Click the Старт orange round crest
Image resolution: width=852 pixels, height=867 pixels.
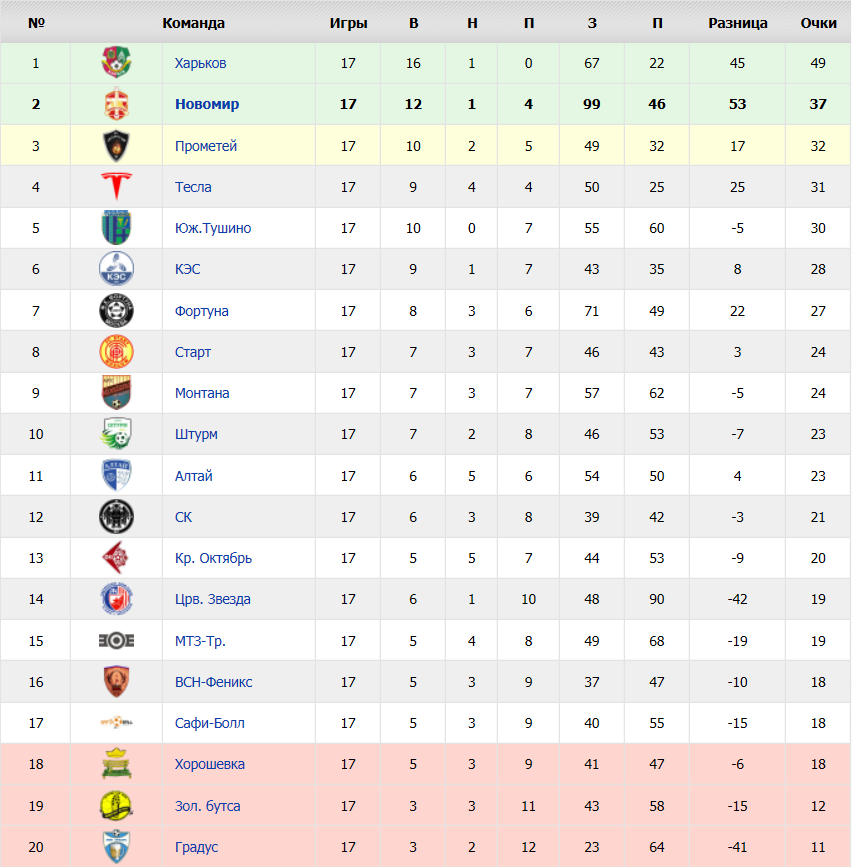[116, 352]
